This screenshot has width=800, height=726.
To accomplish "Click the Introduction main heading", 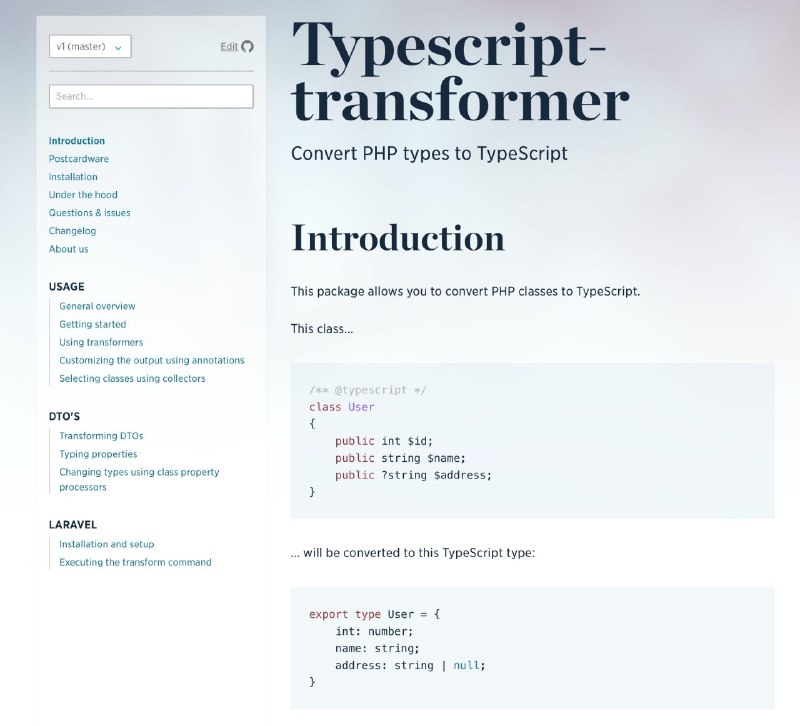I will (x=397, y=238).
